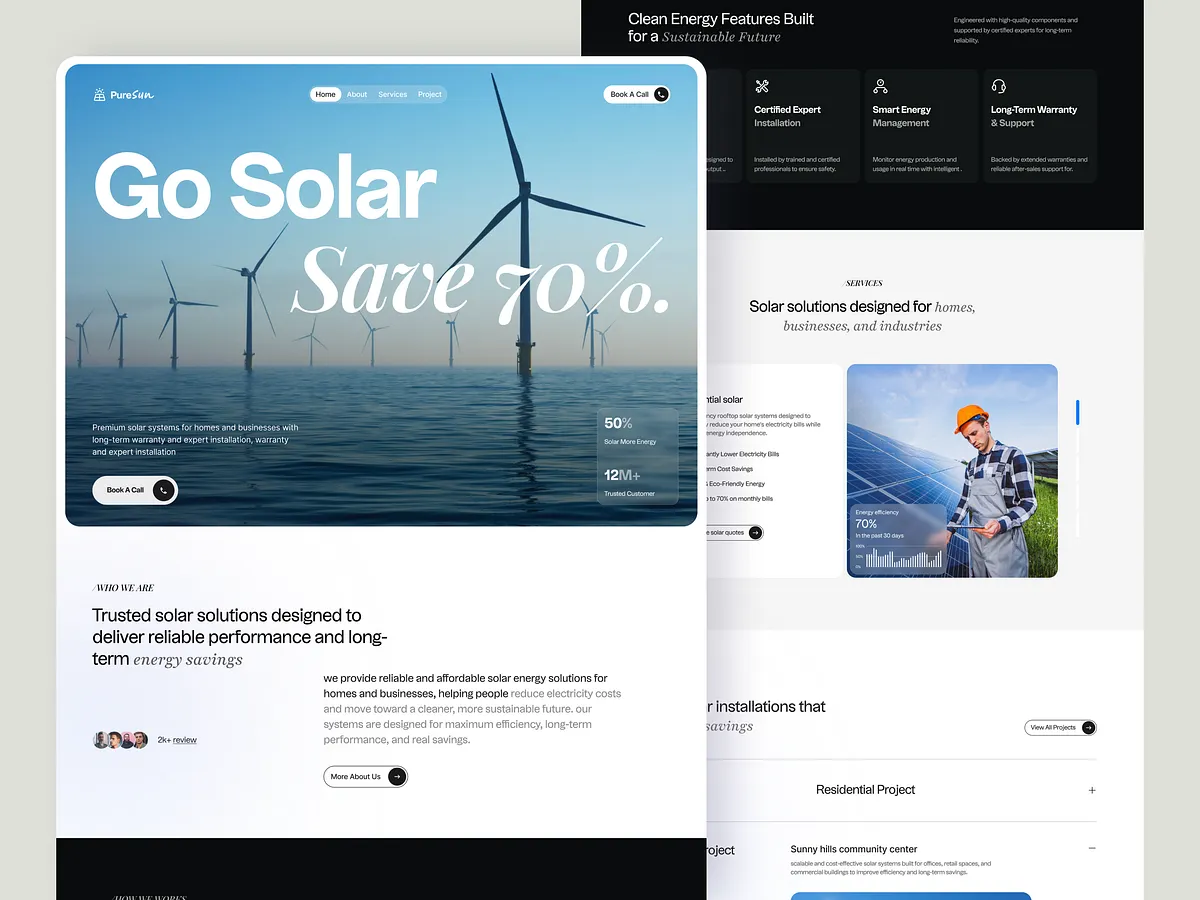Click the PureSun solar panel logo icon
1200x900 pixels.
pos(99,95)
